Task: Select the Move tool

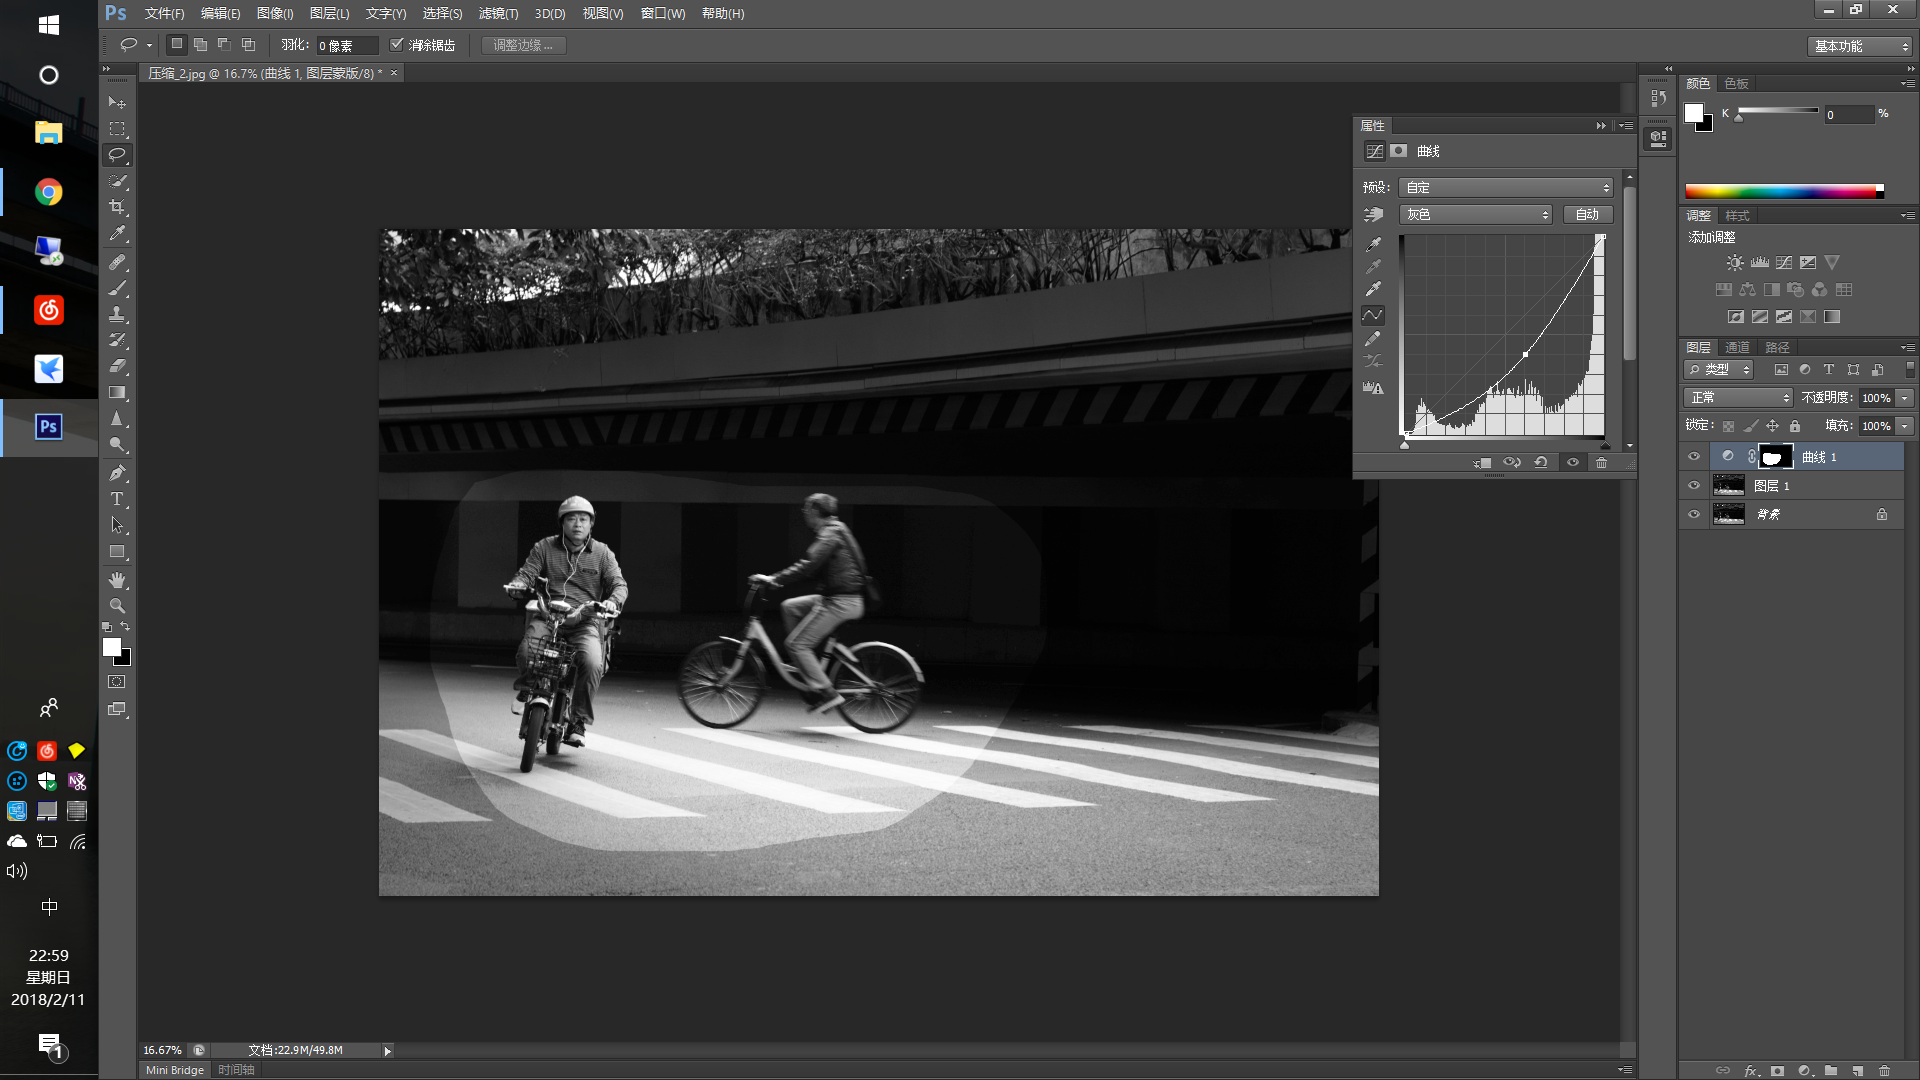Action: pyautogui.click(x=117, y=103)
